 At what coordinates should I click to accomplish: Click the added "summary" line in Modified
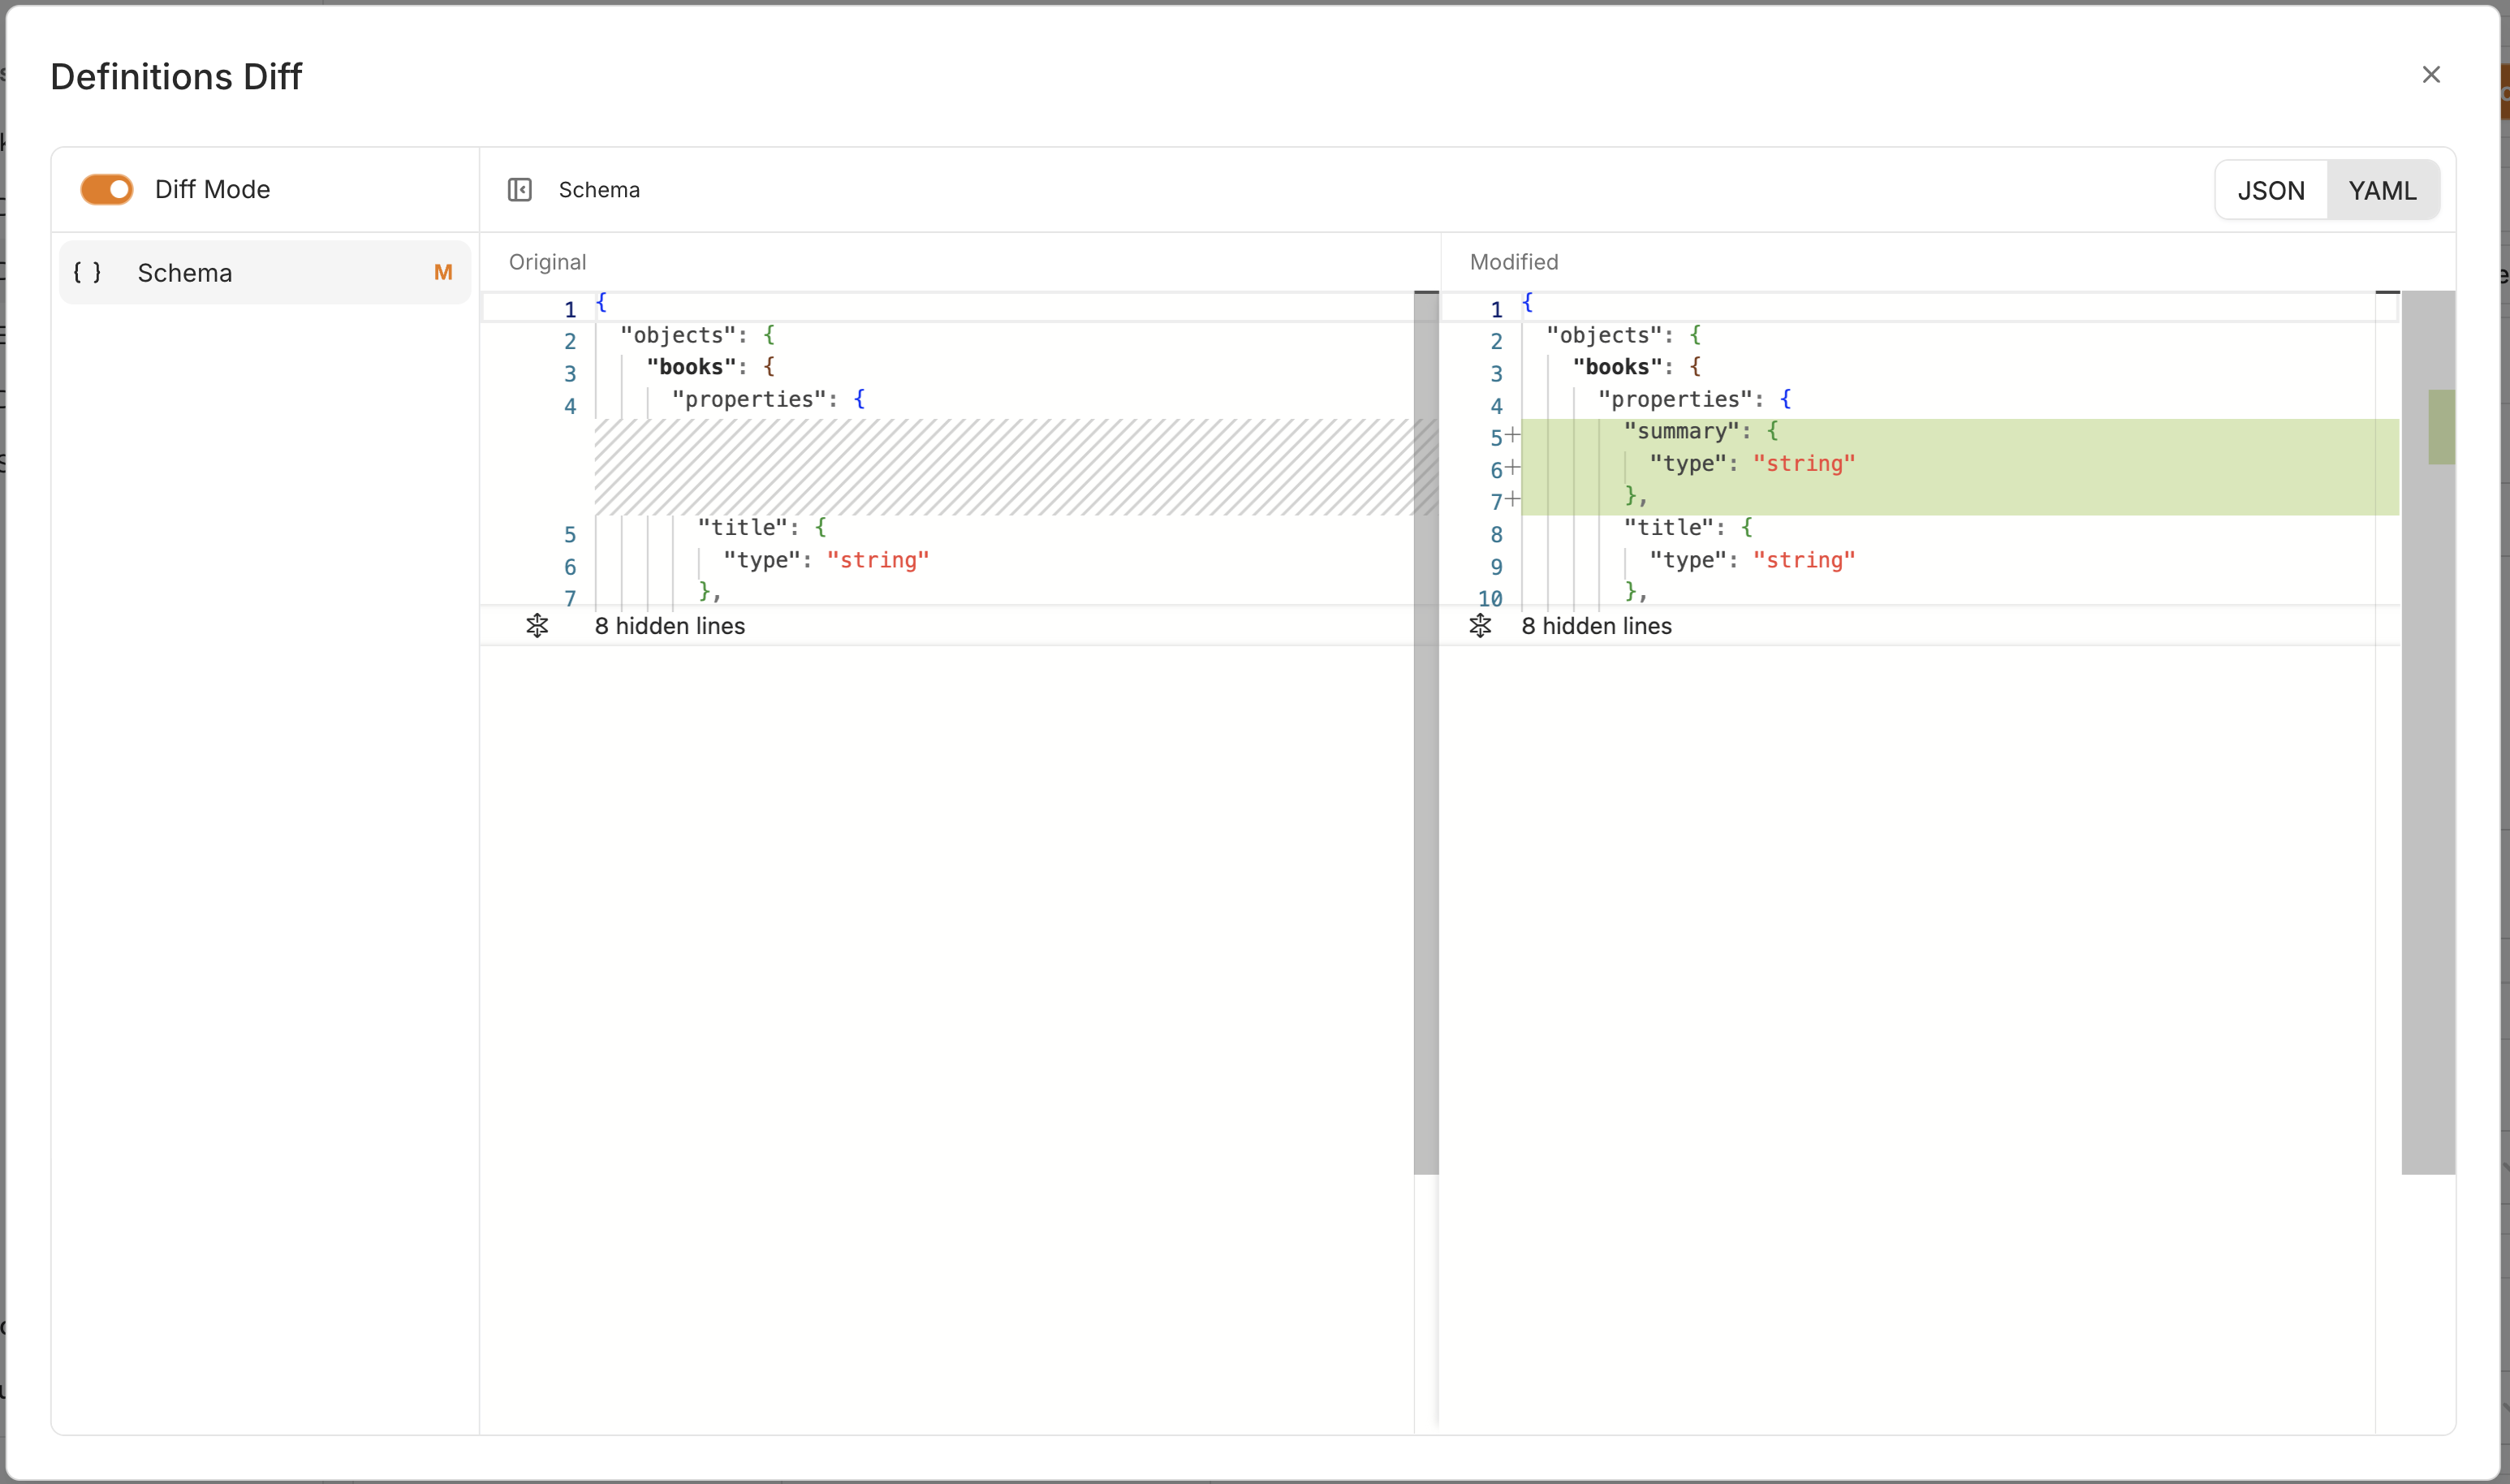coord(1700,431)
